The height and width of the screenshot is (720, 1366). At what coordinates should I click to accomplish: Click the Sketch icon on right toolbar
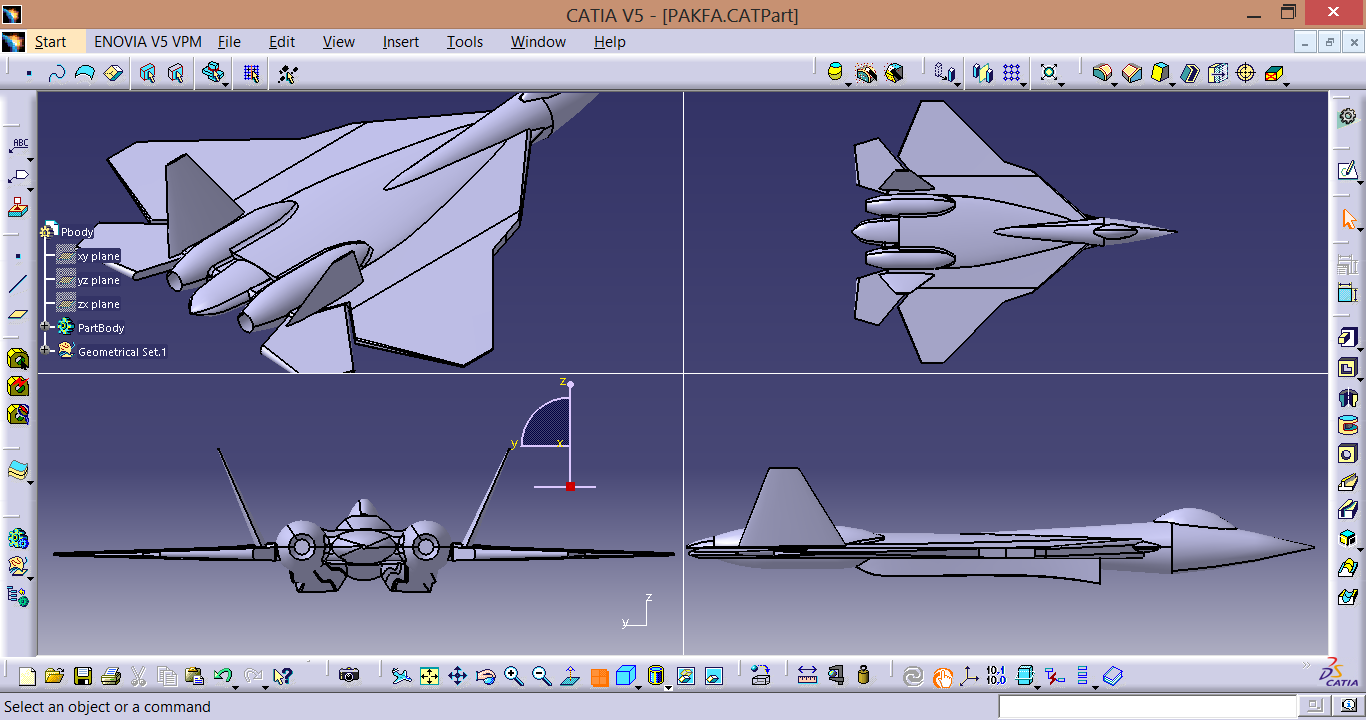tap(1347, 170)
